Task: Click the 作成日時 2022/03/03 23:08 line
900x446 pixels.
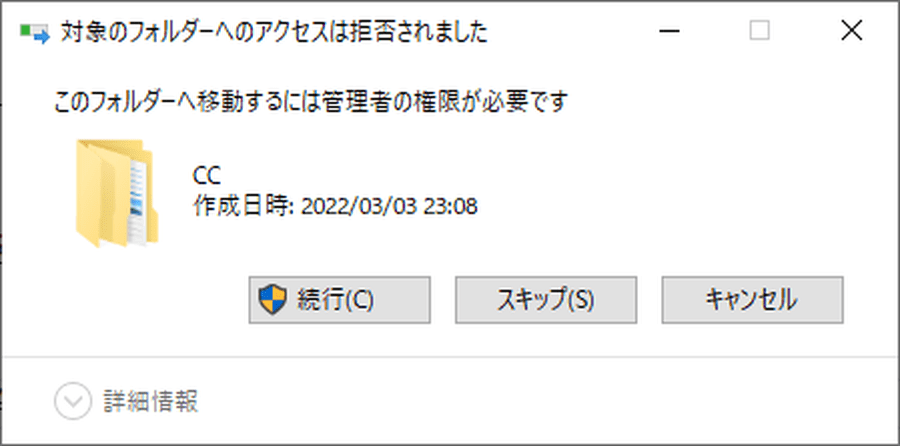Action: pos(335,206)
